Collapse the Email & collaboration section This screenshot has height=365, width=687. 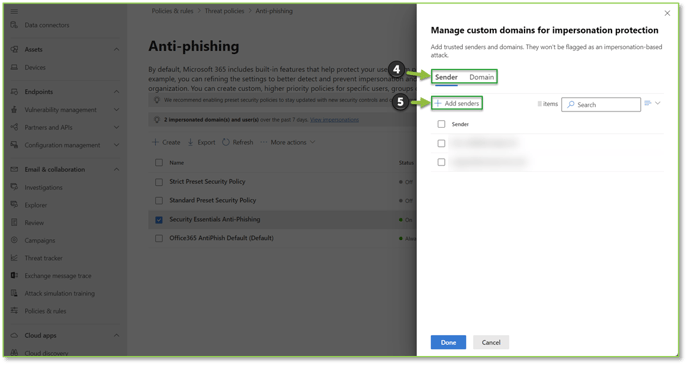117,170
